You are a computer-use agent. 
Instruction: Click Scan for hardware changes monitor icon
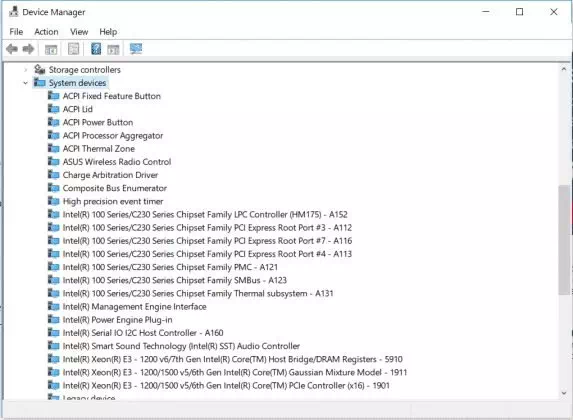(x=136, y=49)
